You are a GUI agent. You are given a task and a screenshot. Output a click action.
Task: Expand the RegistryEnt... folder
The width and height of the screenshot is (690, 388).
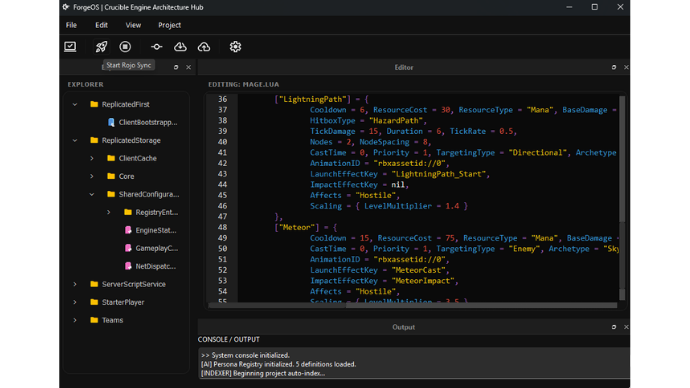[x=109, y=212]
